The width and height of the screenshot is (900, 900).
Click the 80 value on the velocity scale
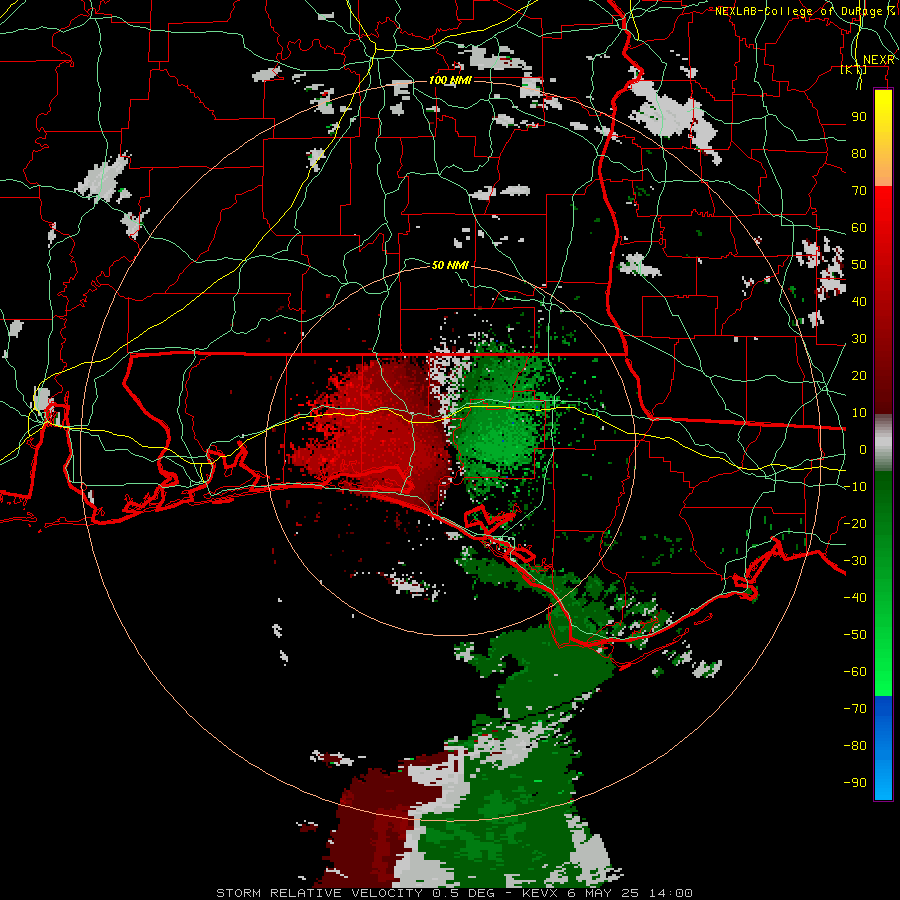pyautogui.click(x=859, y=153)
